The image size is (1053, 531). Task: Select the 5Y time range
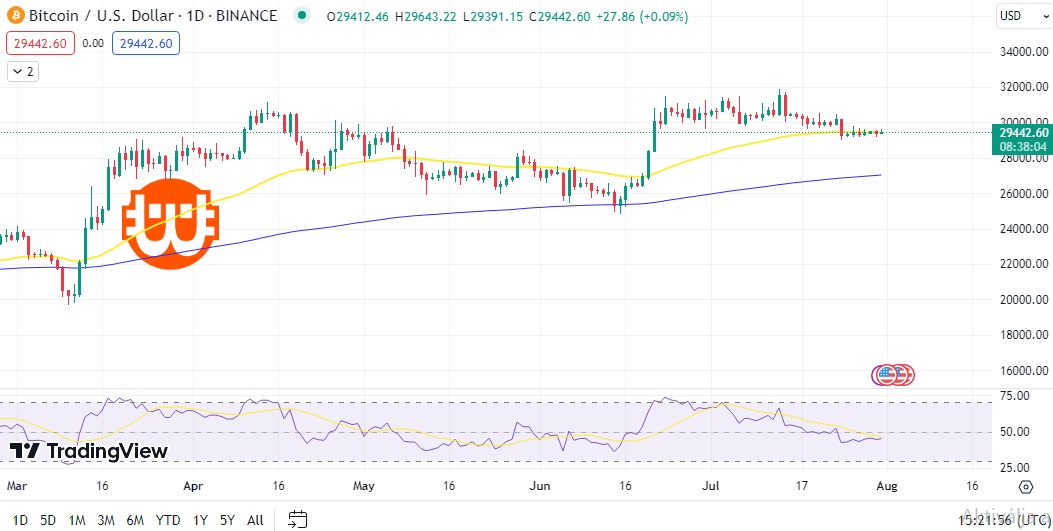[x=227, y=520]
